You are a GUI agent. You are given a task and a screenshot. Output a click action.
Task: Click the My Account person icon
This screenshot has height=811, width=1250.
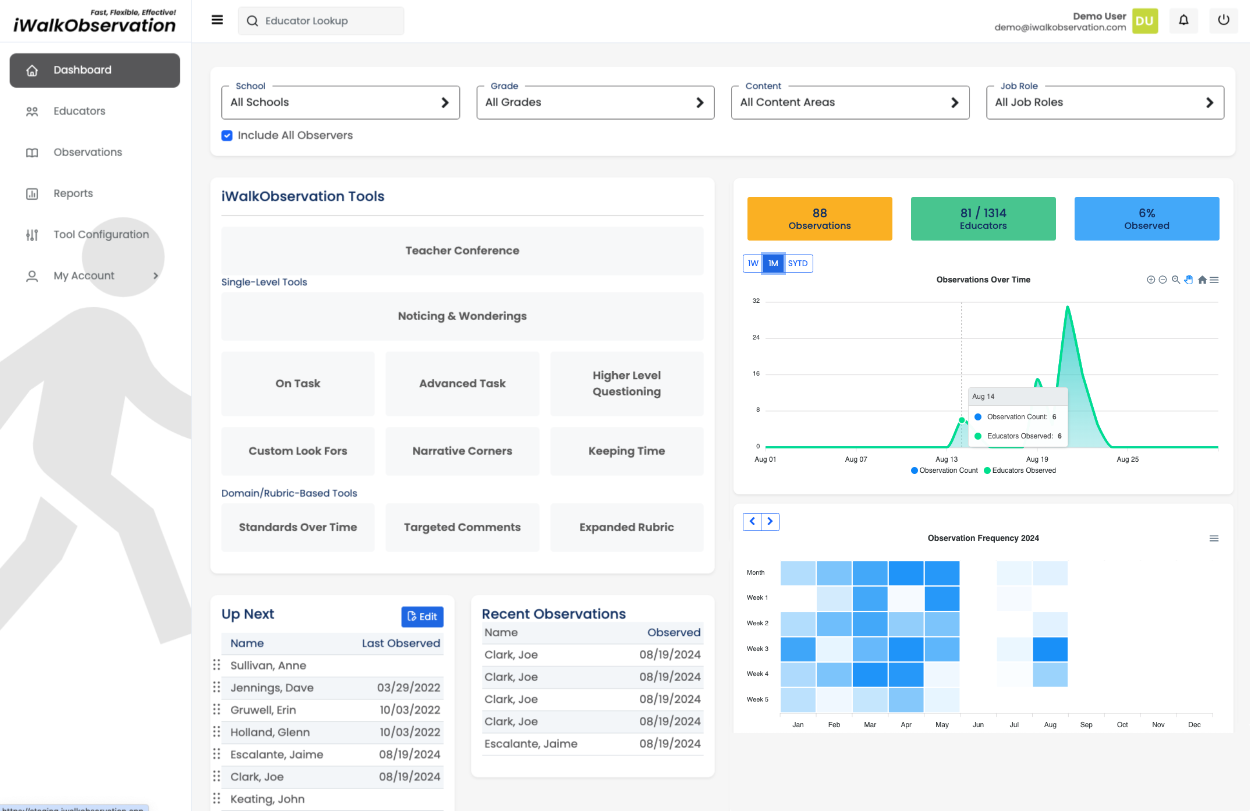[32, 276]
